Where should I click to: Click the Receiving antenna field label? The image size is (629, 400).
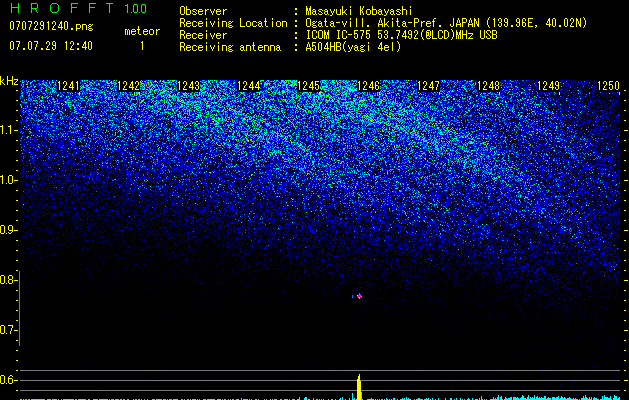[230, 47]
